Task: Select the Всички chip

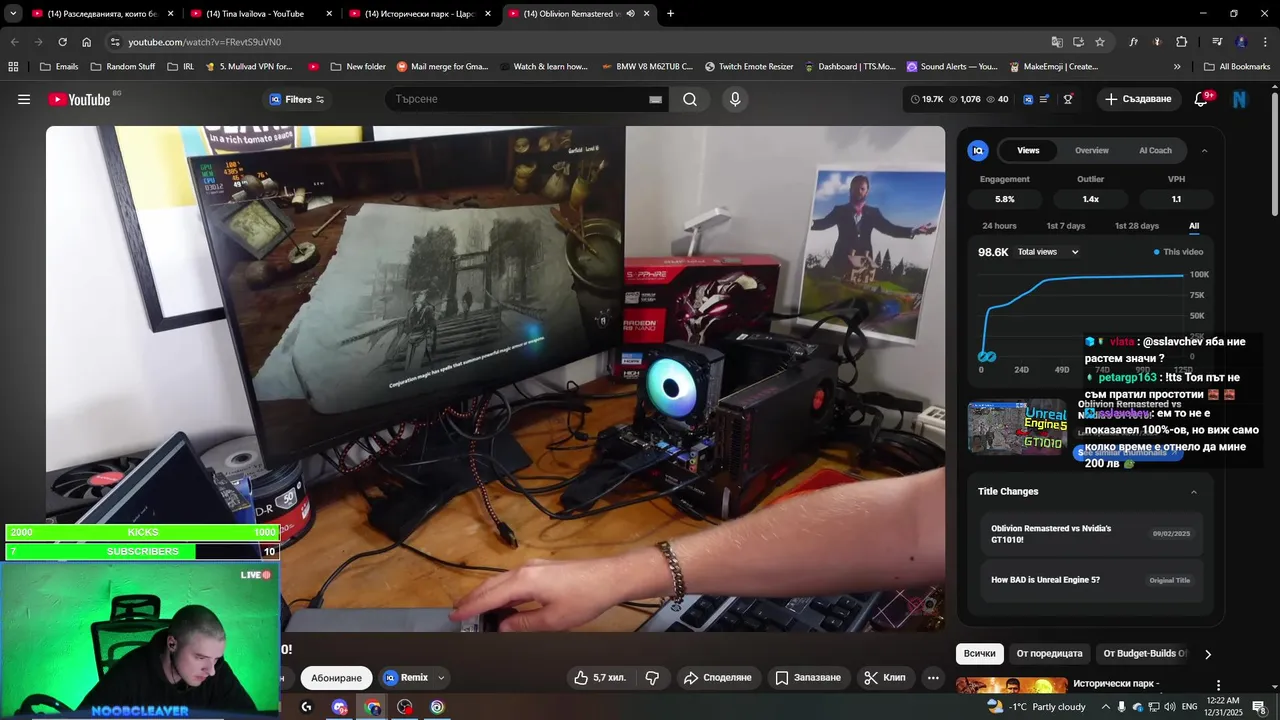Action: (x=979, y=654)
